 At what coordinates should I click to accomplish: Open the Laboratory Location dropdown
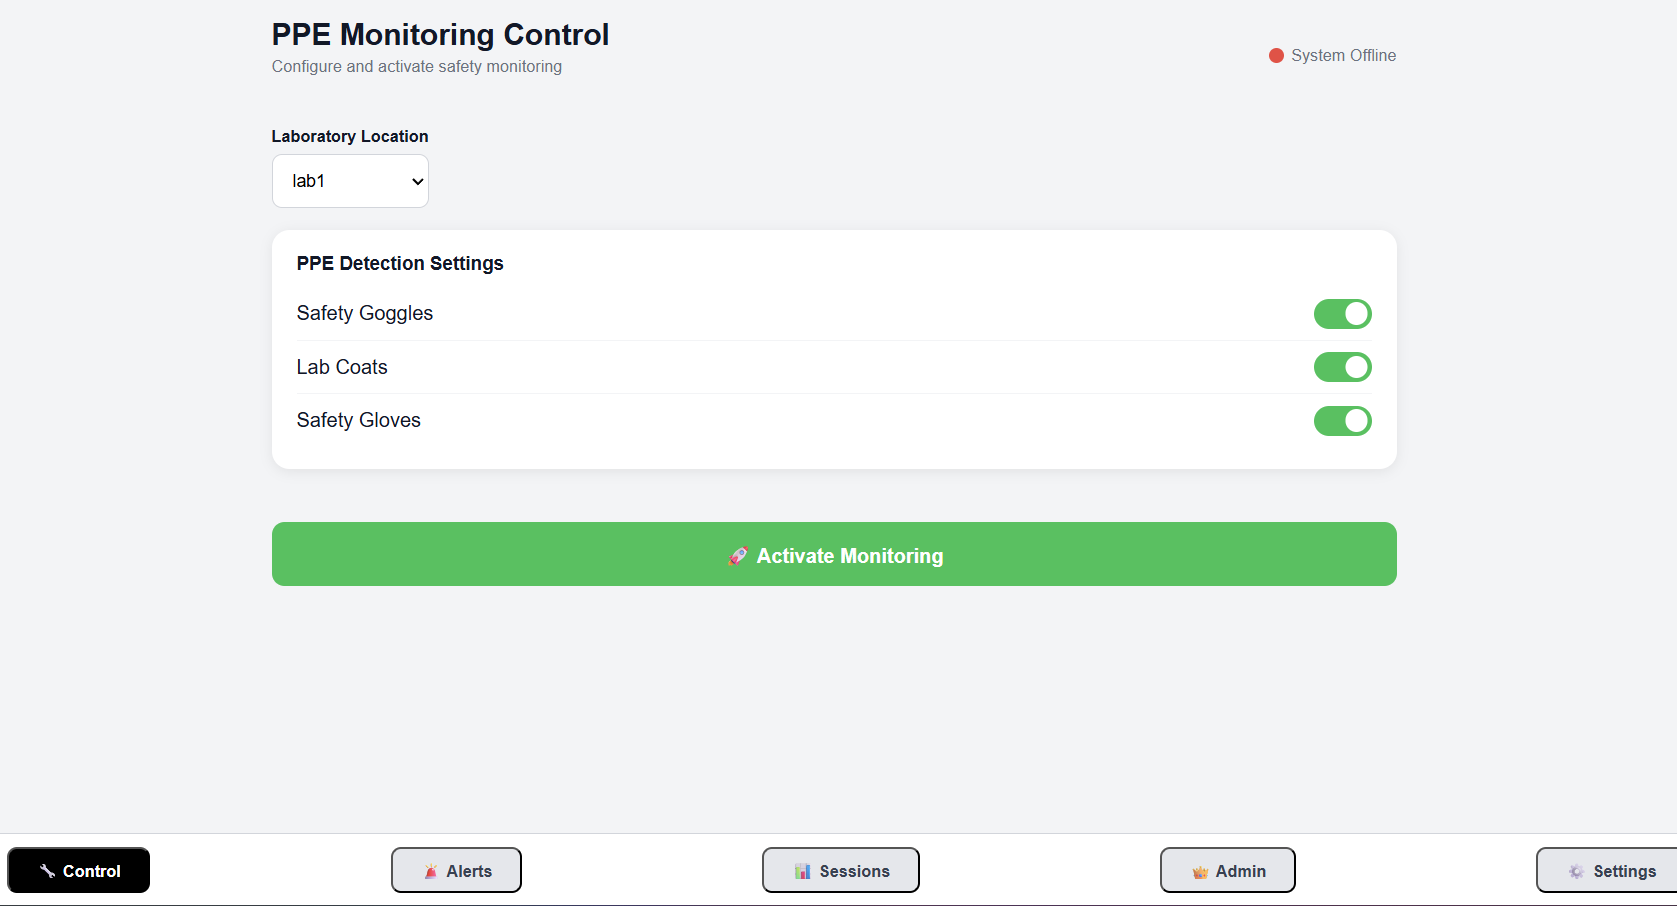[x=350, y=181]
